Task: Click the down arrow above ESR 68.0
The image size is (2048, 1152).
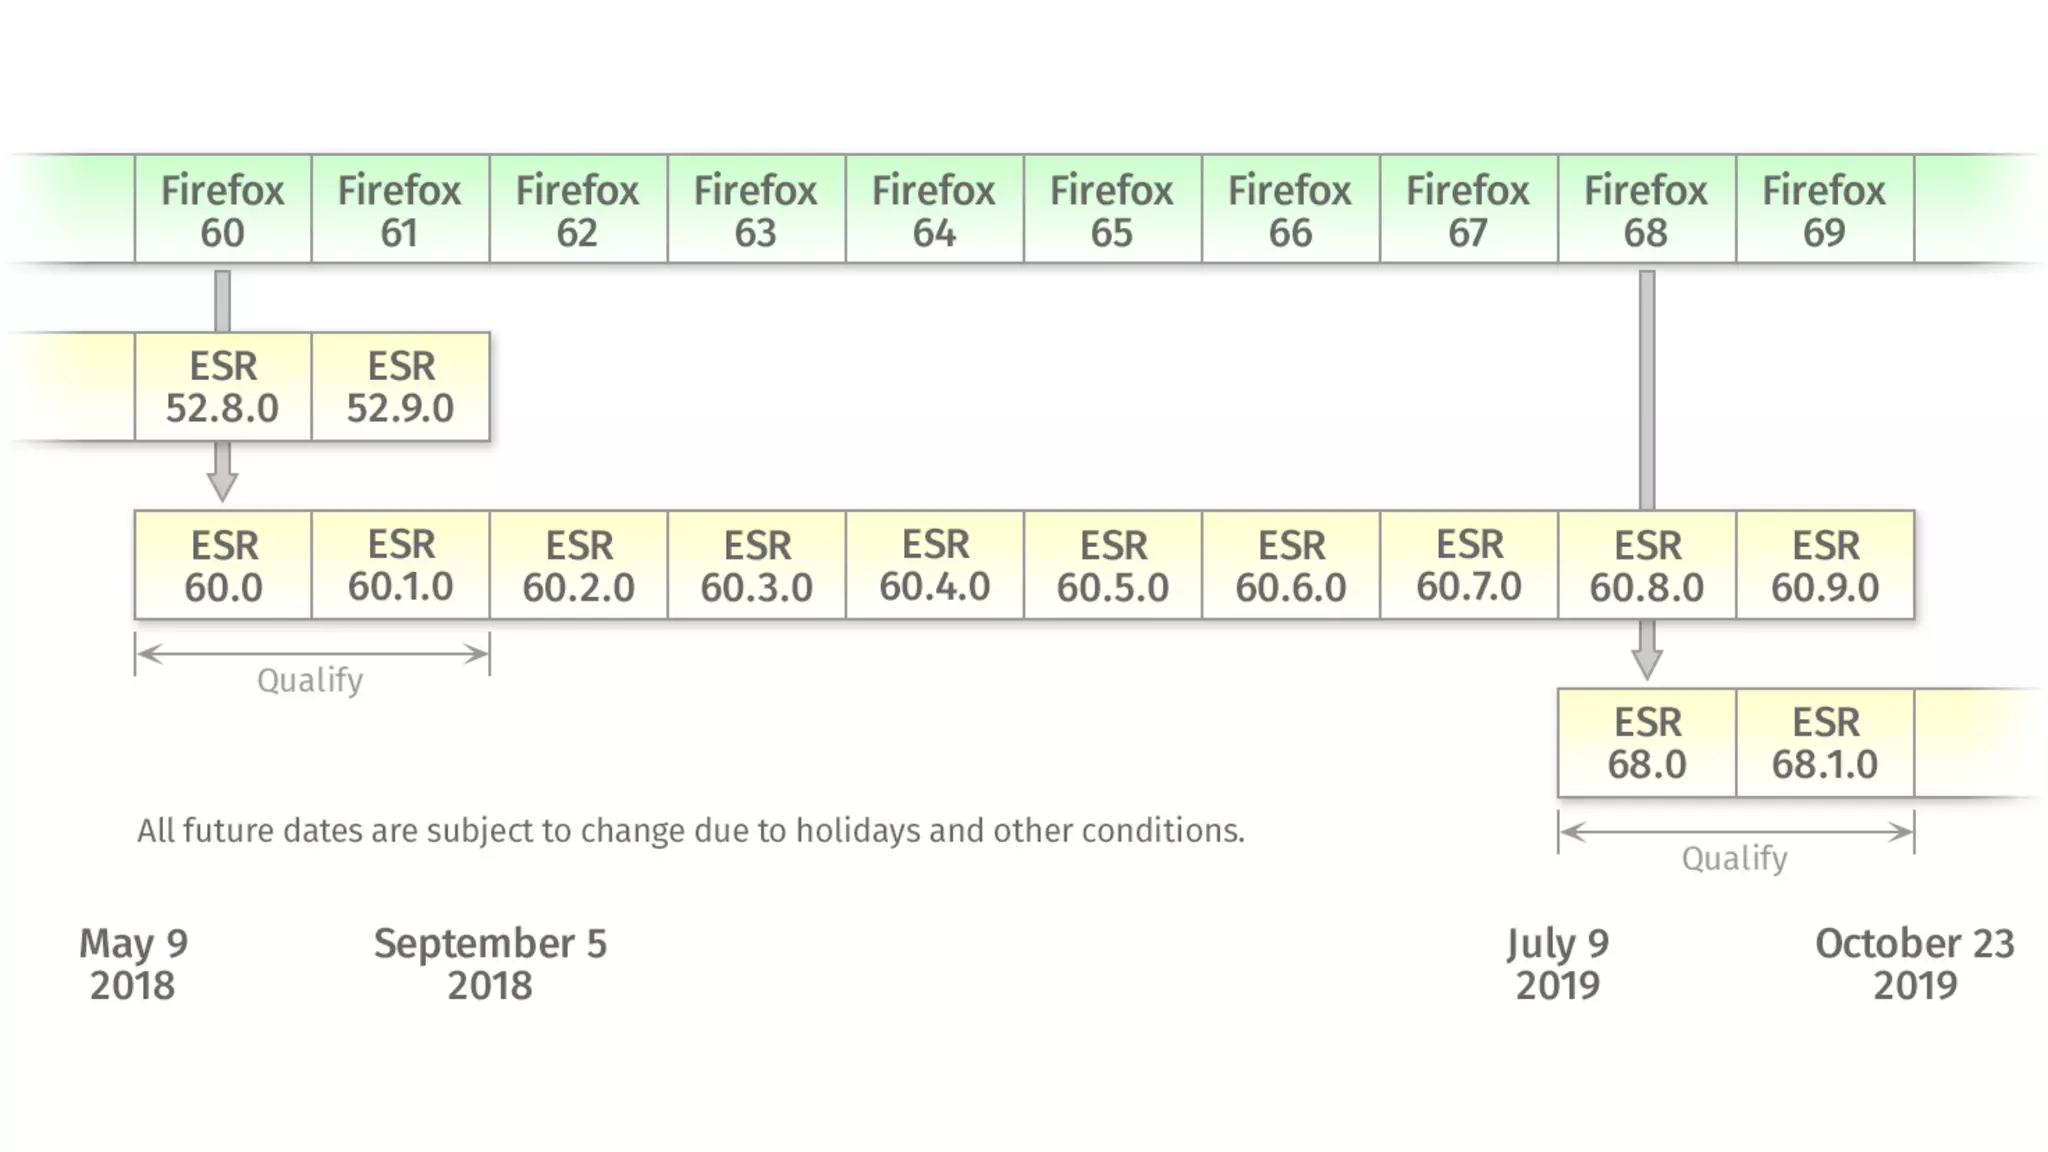Action: pos(1647,650)
